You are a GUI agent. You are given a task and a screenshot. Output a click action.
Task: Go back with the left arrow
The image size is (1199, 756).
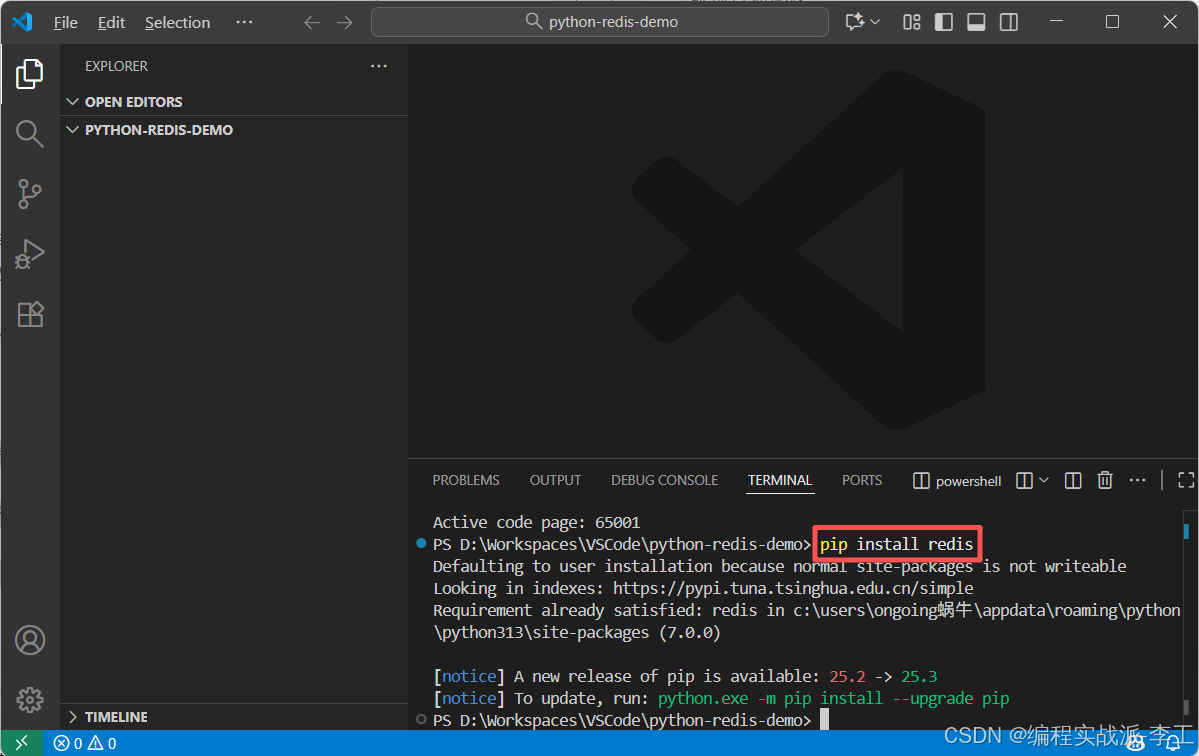tap(311, 22)
